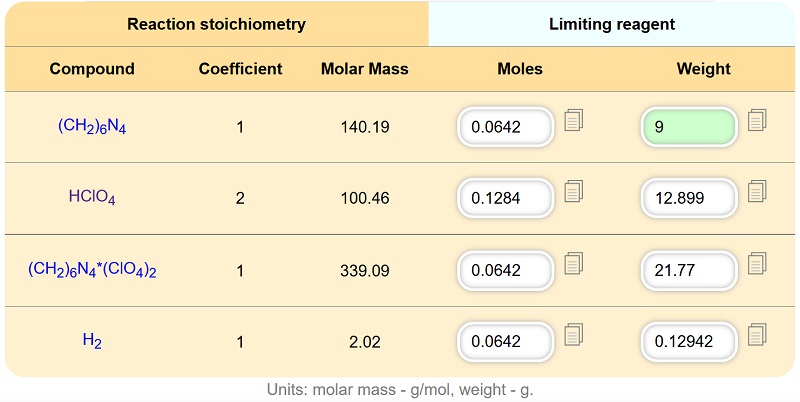Copy the HClO4 weight value
Image resolution: width=800 pixels, height=402 pixels.
pos(758,192)
